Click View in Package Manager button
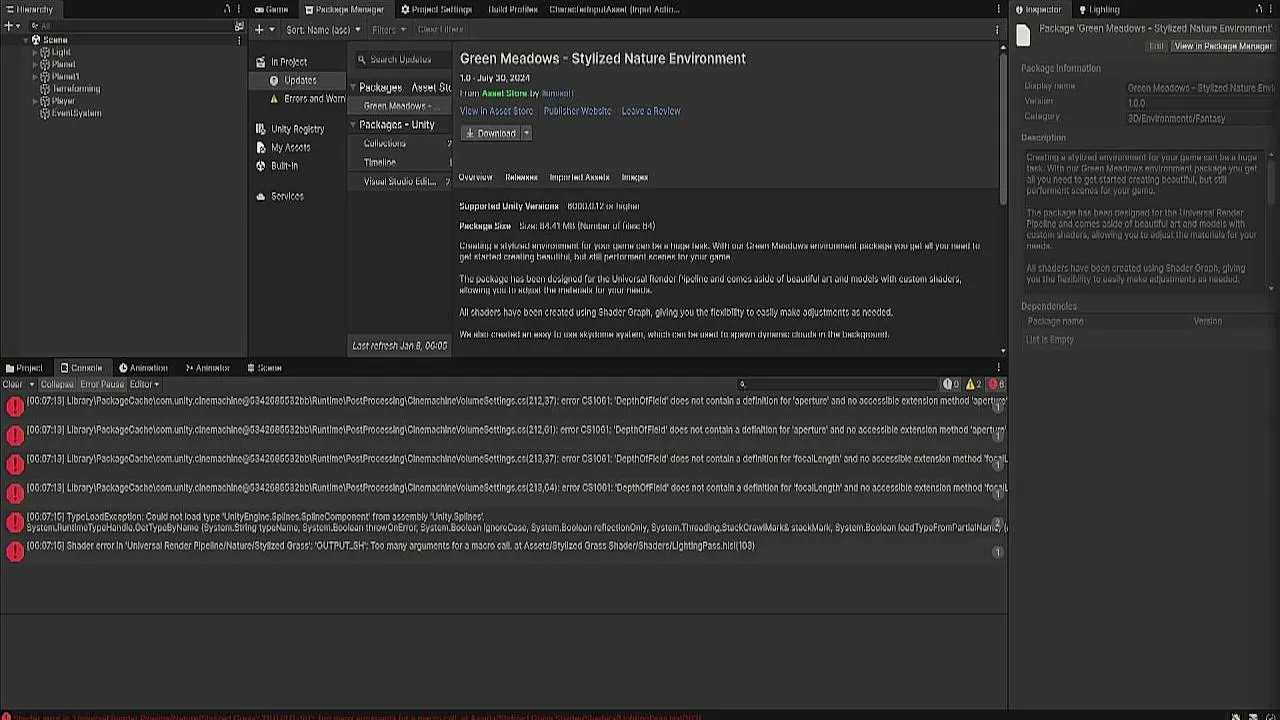1280x720 pixels. [x=1222, y=46]
